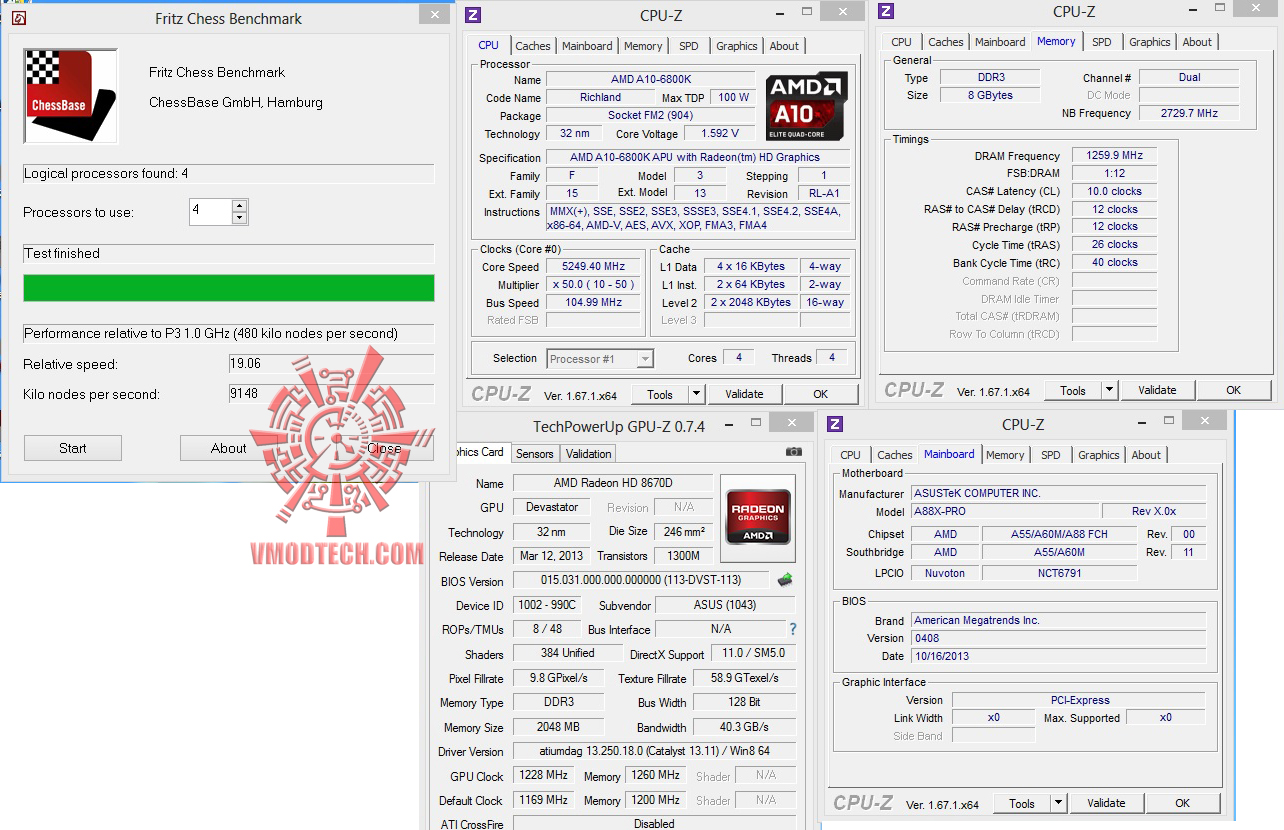Click the Tools button in the CPU-Z Memory window

[1073, 390]
